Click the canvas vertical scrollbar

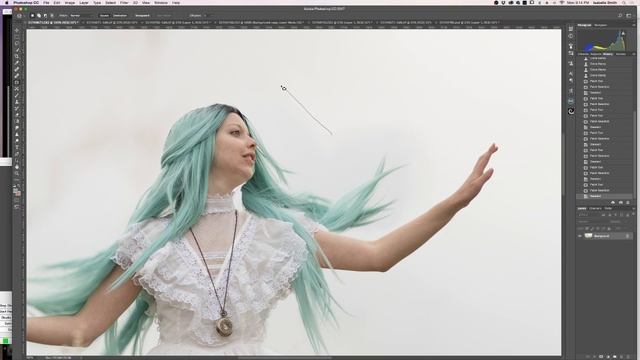(x=563, y=163)
